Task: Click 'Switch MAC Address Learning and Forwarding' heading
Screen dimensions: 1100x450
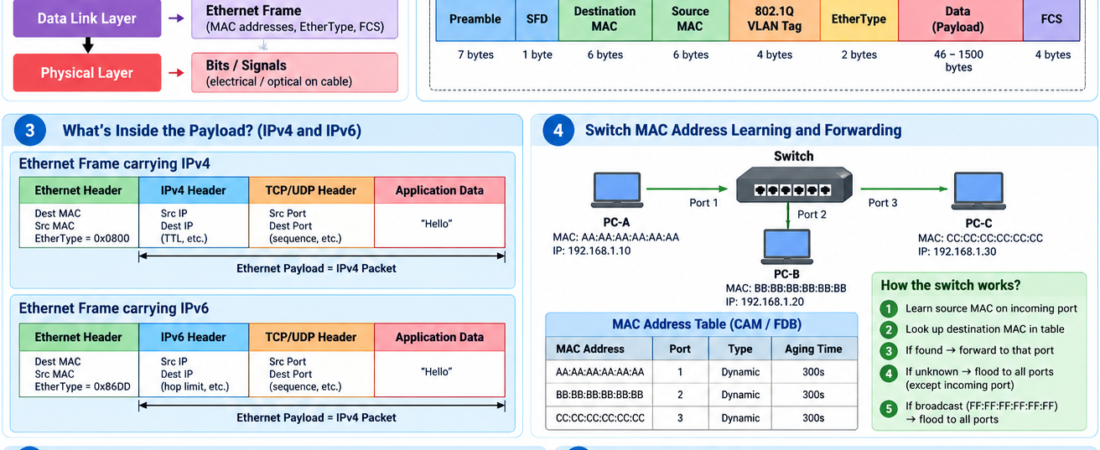Action: click(x=743, y=130)
